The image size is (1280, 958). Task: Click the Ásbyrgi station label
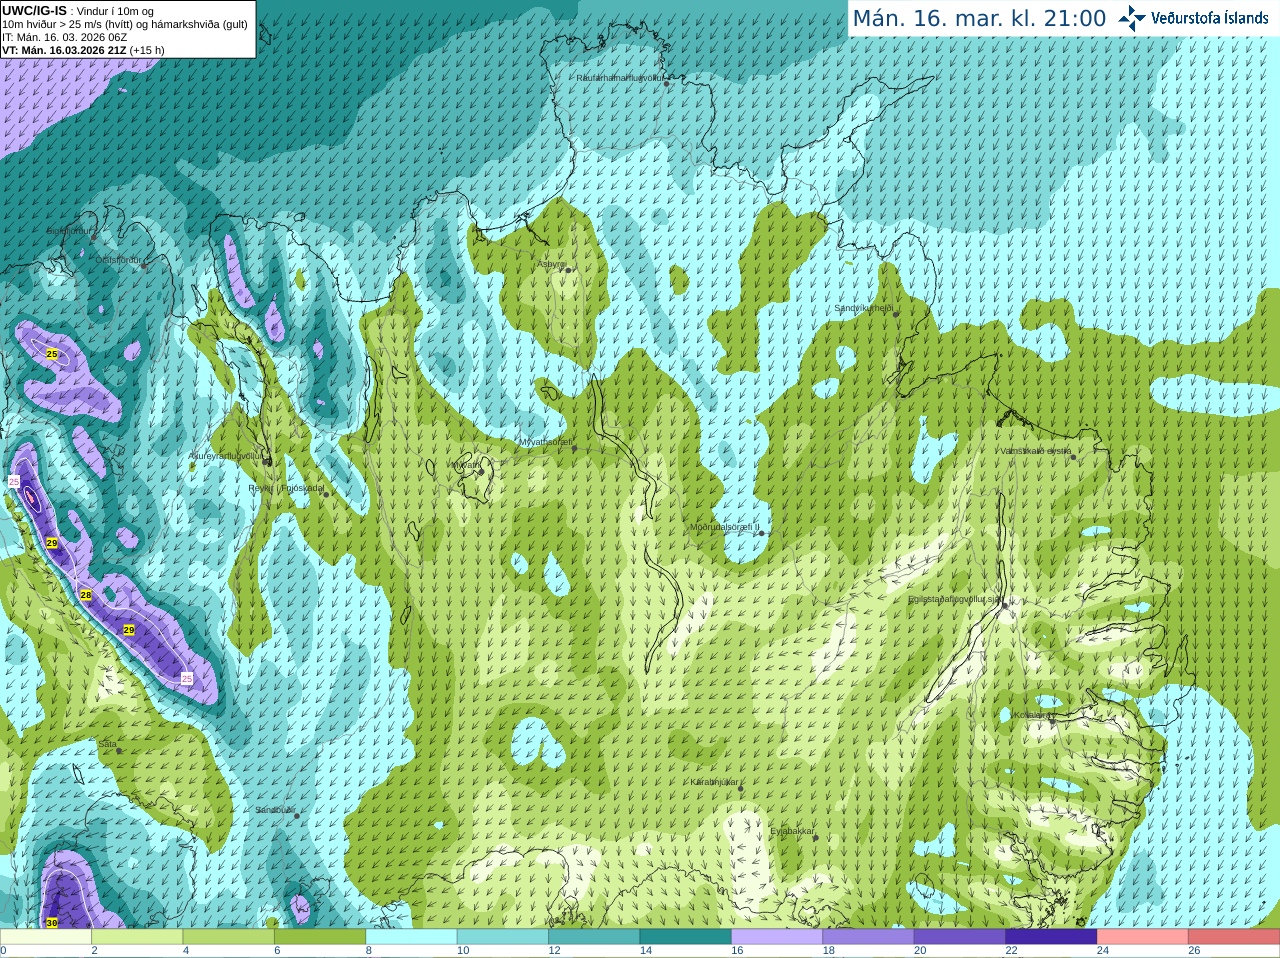pyautogui.click(x=552, y=264)
